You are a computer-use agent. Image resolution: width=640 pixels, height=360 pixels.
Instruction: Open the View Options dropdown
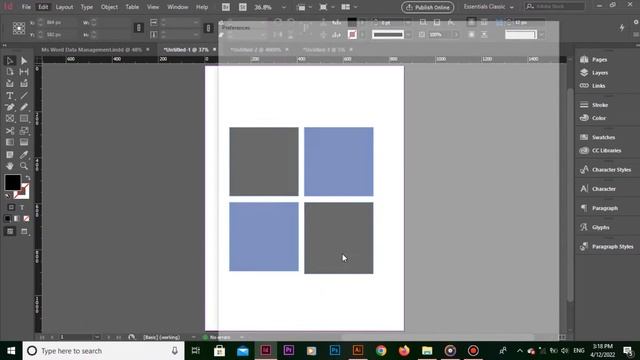click(x=304, y=7)
